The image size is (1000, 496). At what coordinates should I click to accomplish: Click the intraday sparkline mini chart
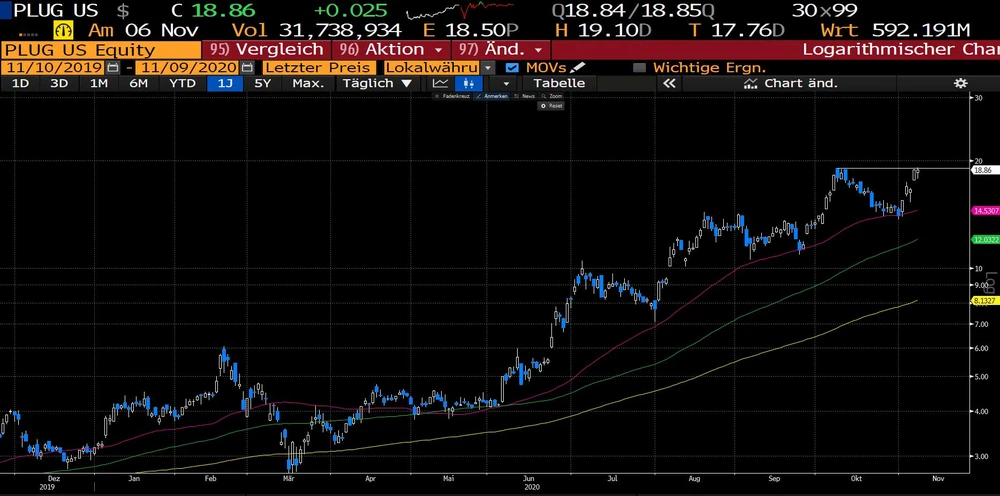tap(460, 11)
